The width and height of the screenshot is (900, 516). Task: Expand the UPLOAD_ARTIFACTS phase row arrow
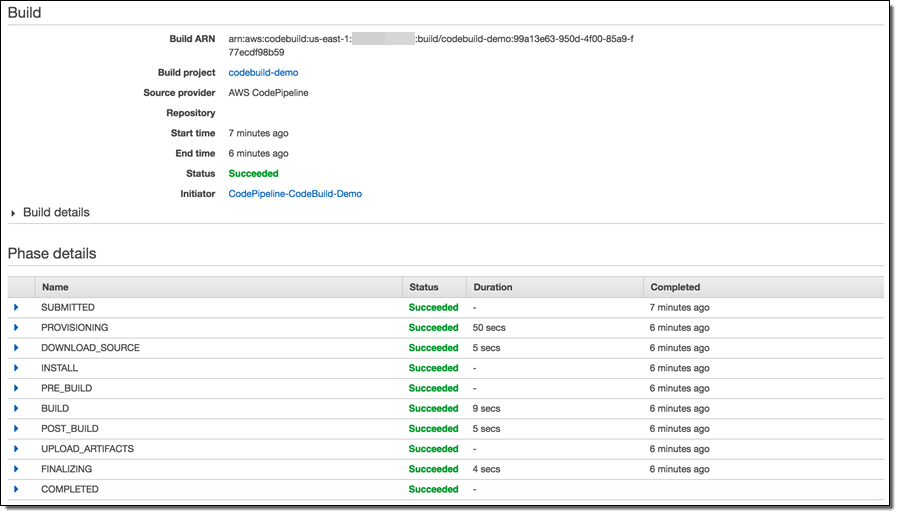click(16, 449)
